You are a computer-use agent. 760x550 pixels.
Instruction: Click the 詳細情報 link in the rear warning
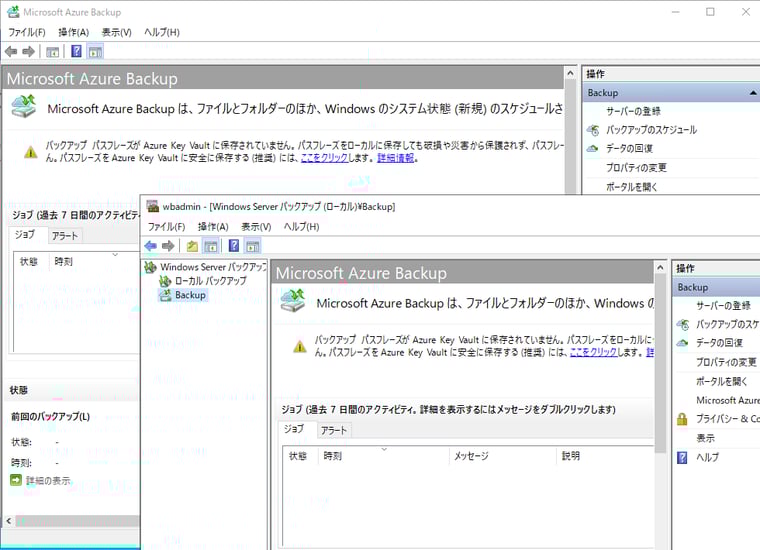pyautogui.click(x=396, y=158)
